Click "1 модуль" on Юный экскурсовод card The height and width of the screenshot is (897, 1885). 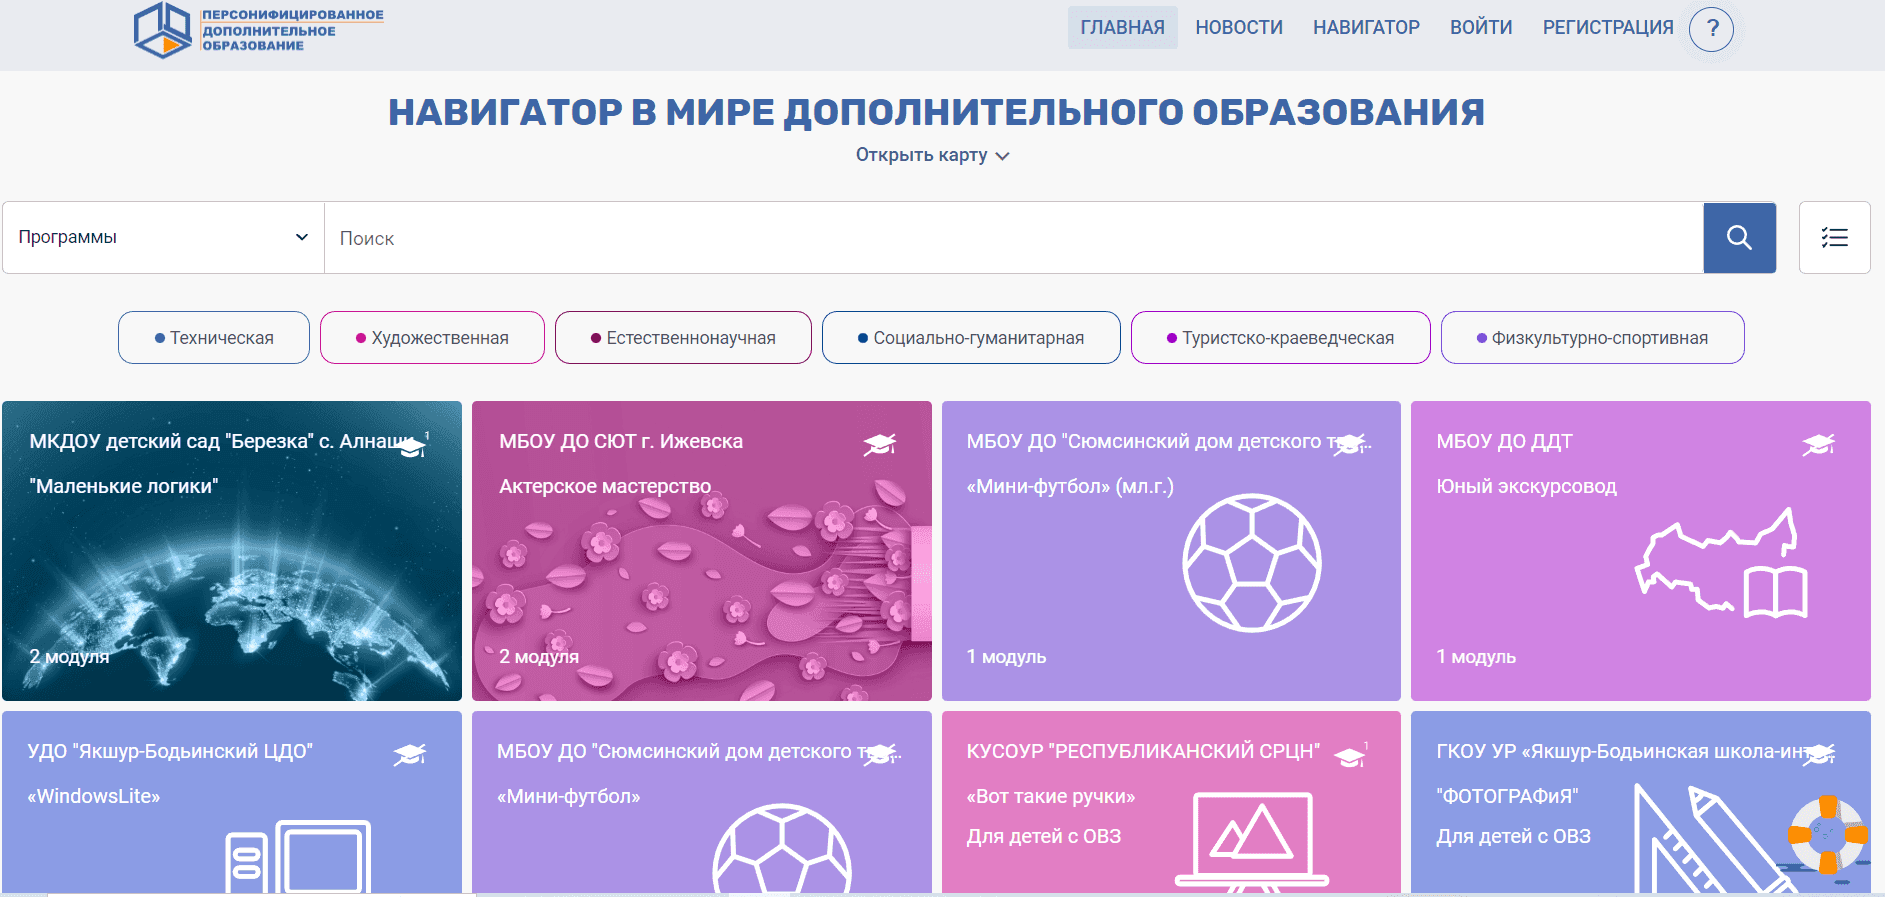click(1476, 657)
